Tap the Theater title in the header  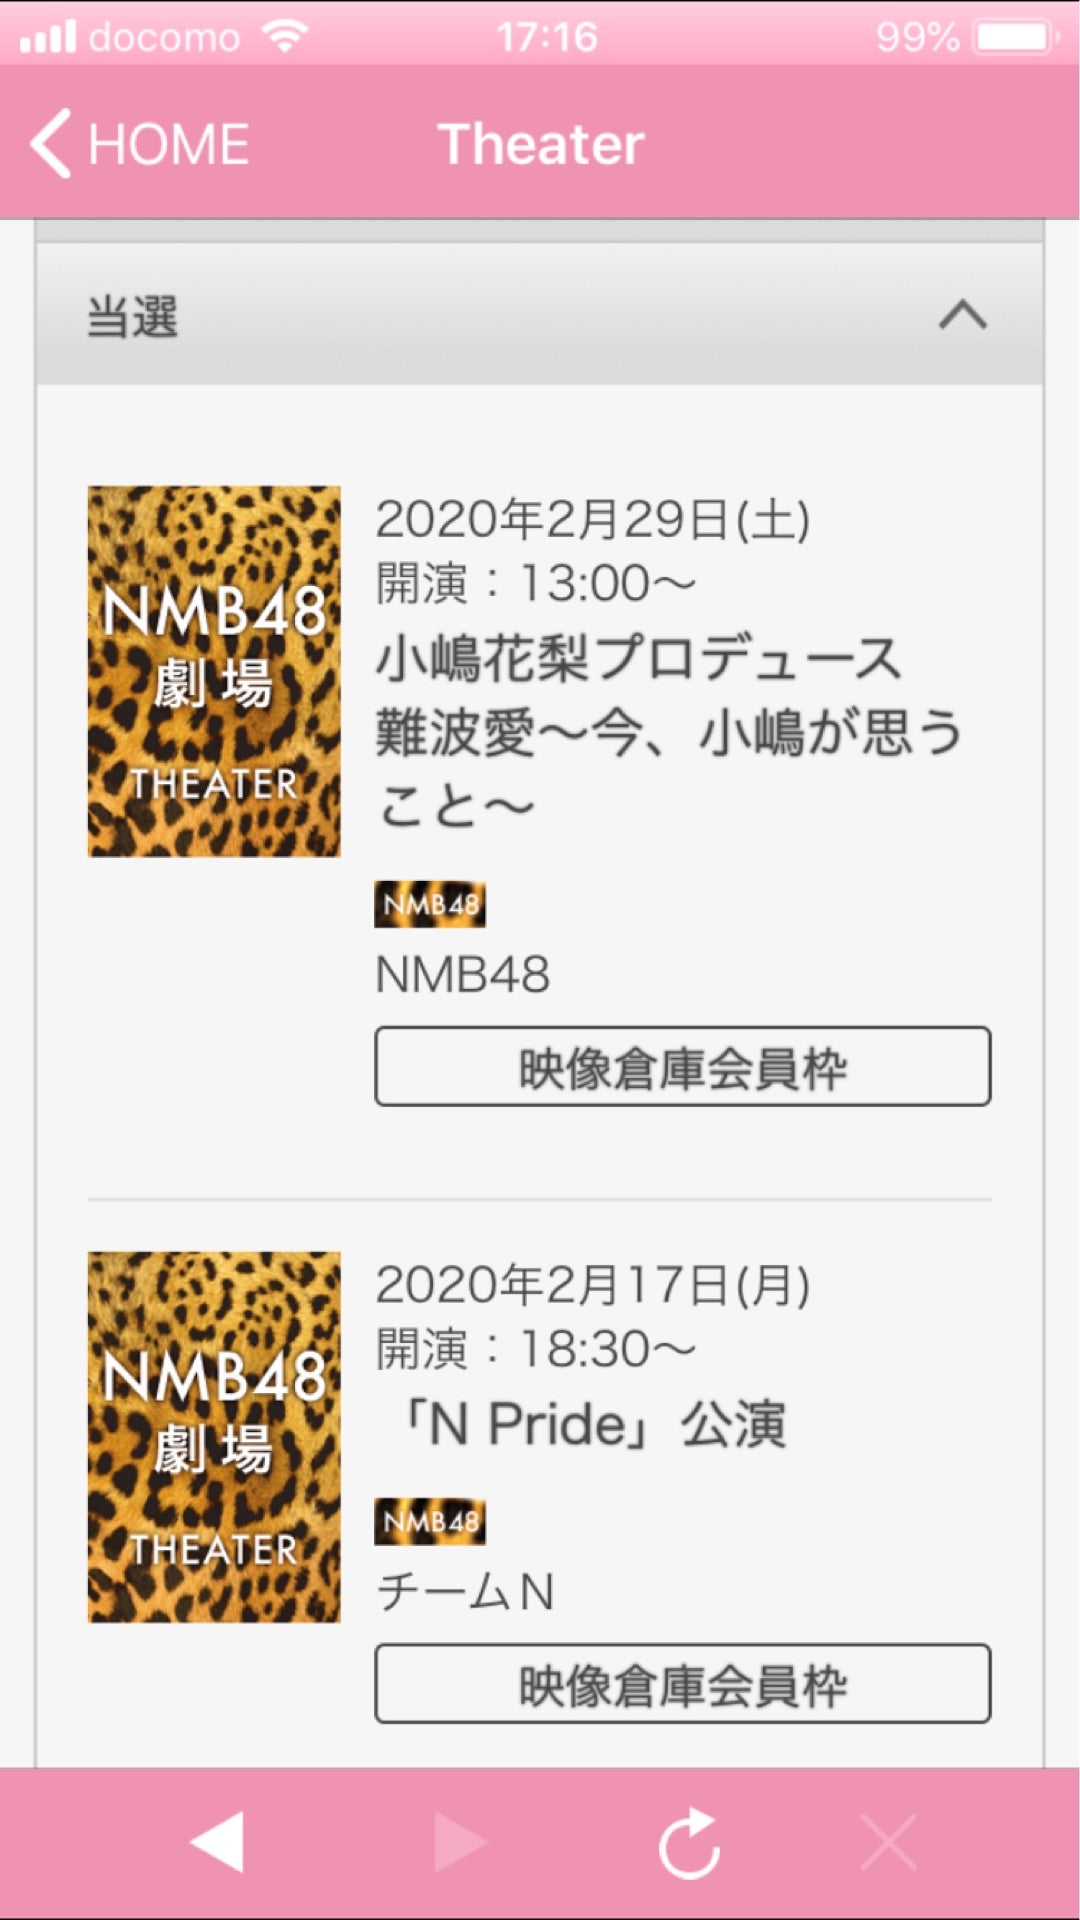pyautogui.click(x=541, y=144)
